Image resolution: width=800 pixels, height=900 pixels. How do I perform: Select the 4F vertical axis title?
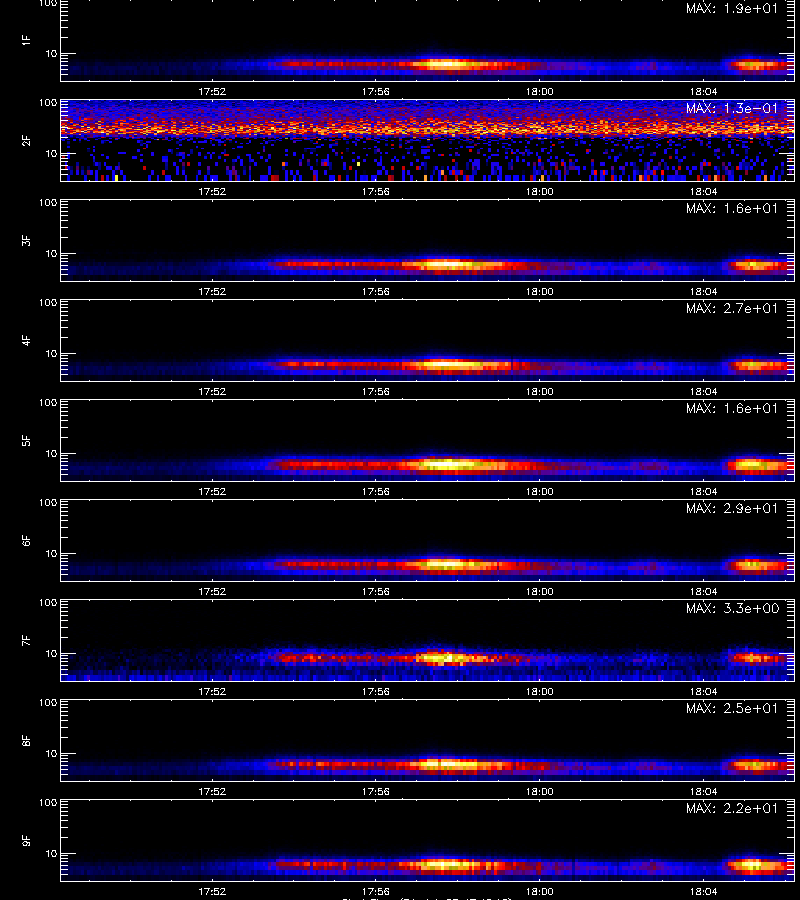click(x=26, y=340)
